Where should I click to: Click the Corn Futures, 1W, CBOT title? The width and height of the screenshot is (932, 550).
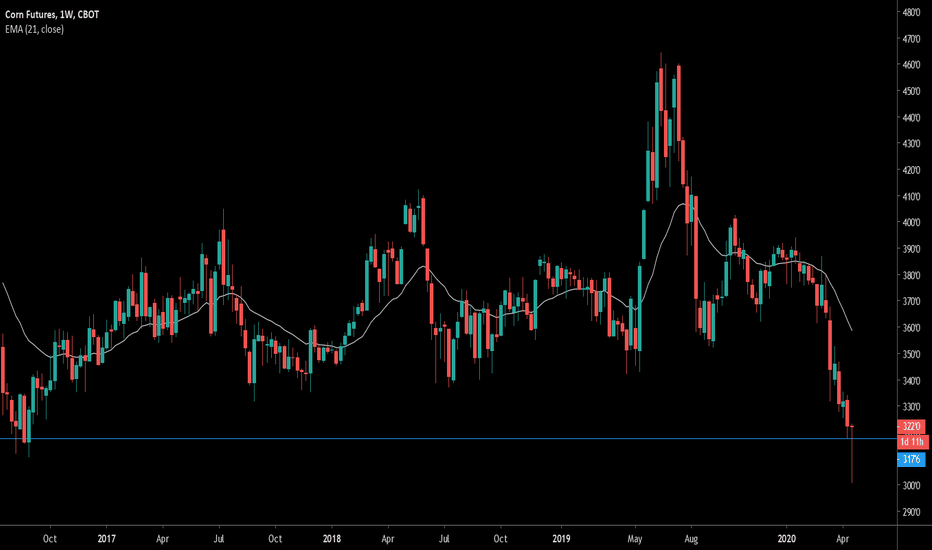point(52,14)
